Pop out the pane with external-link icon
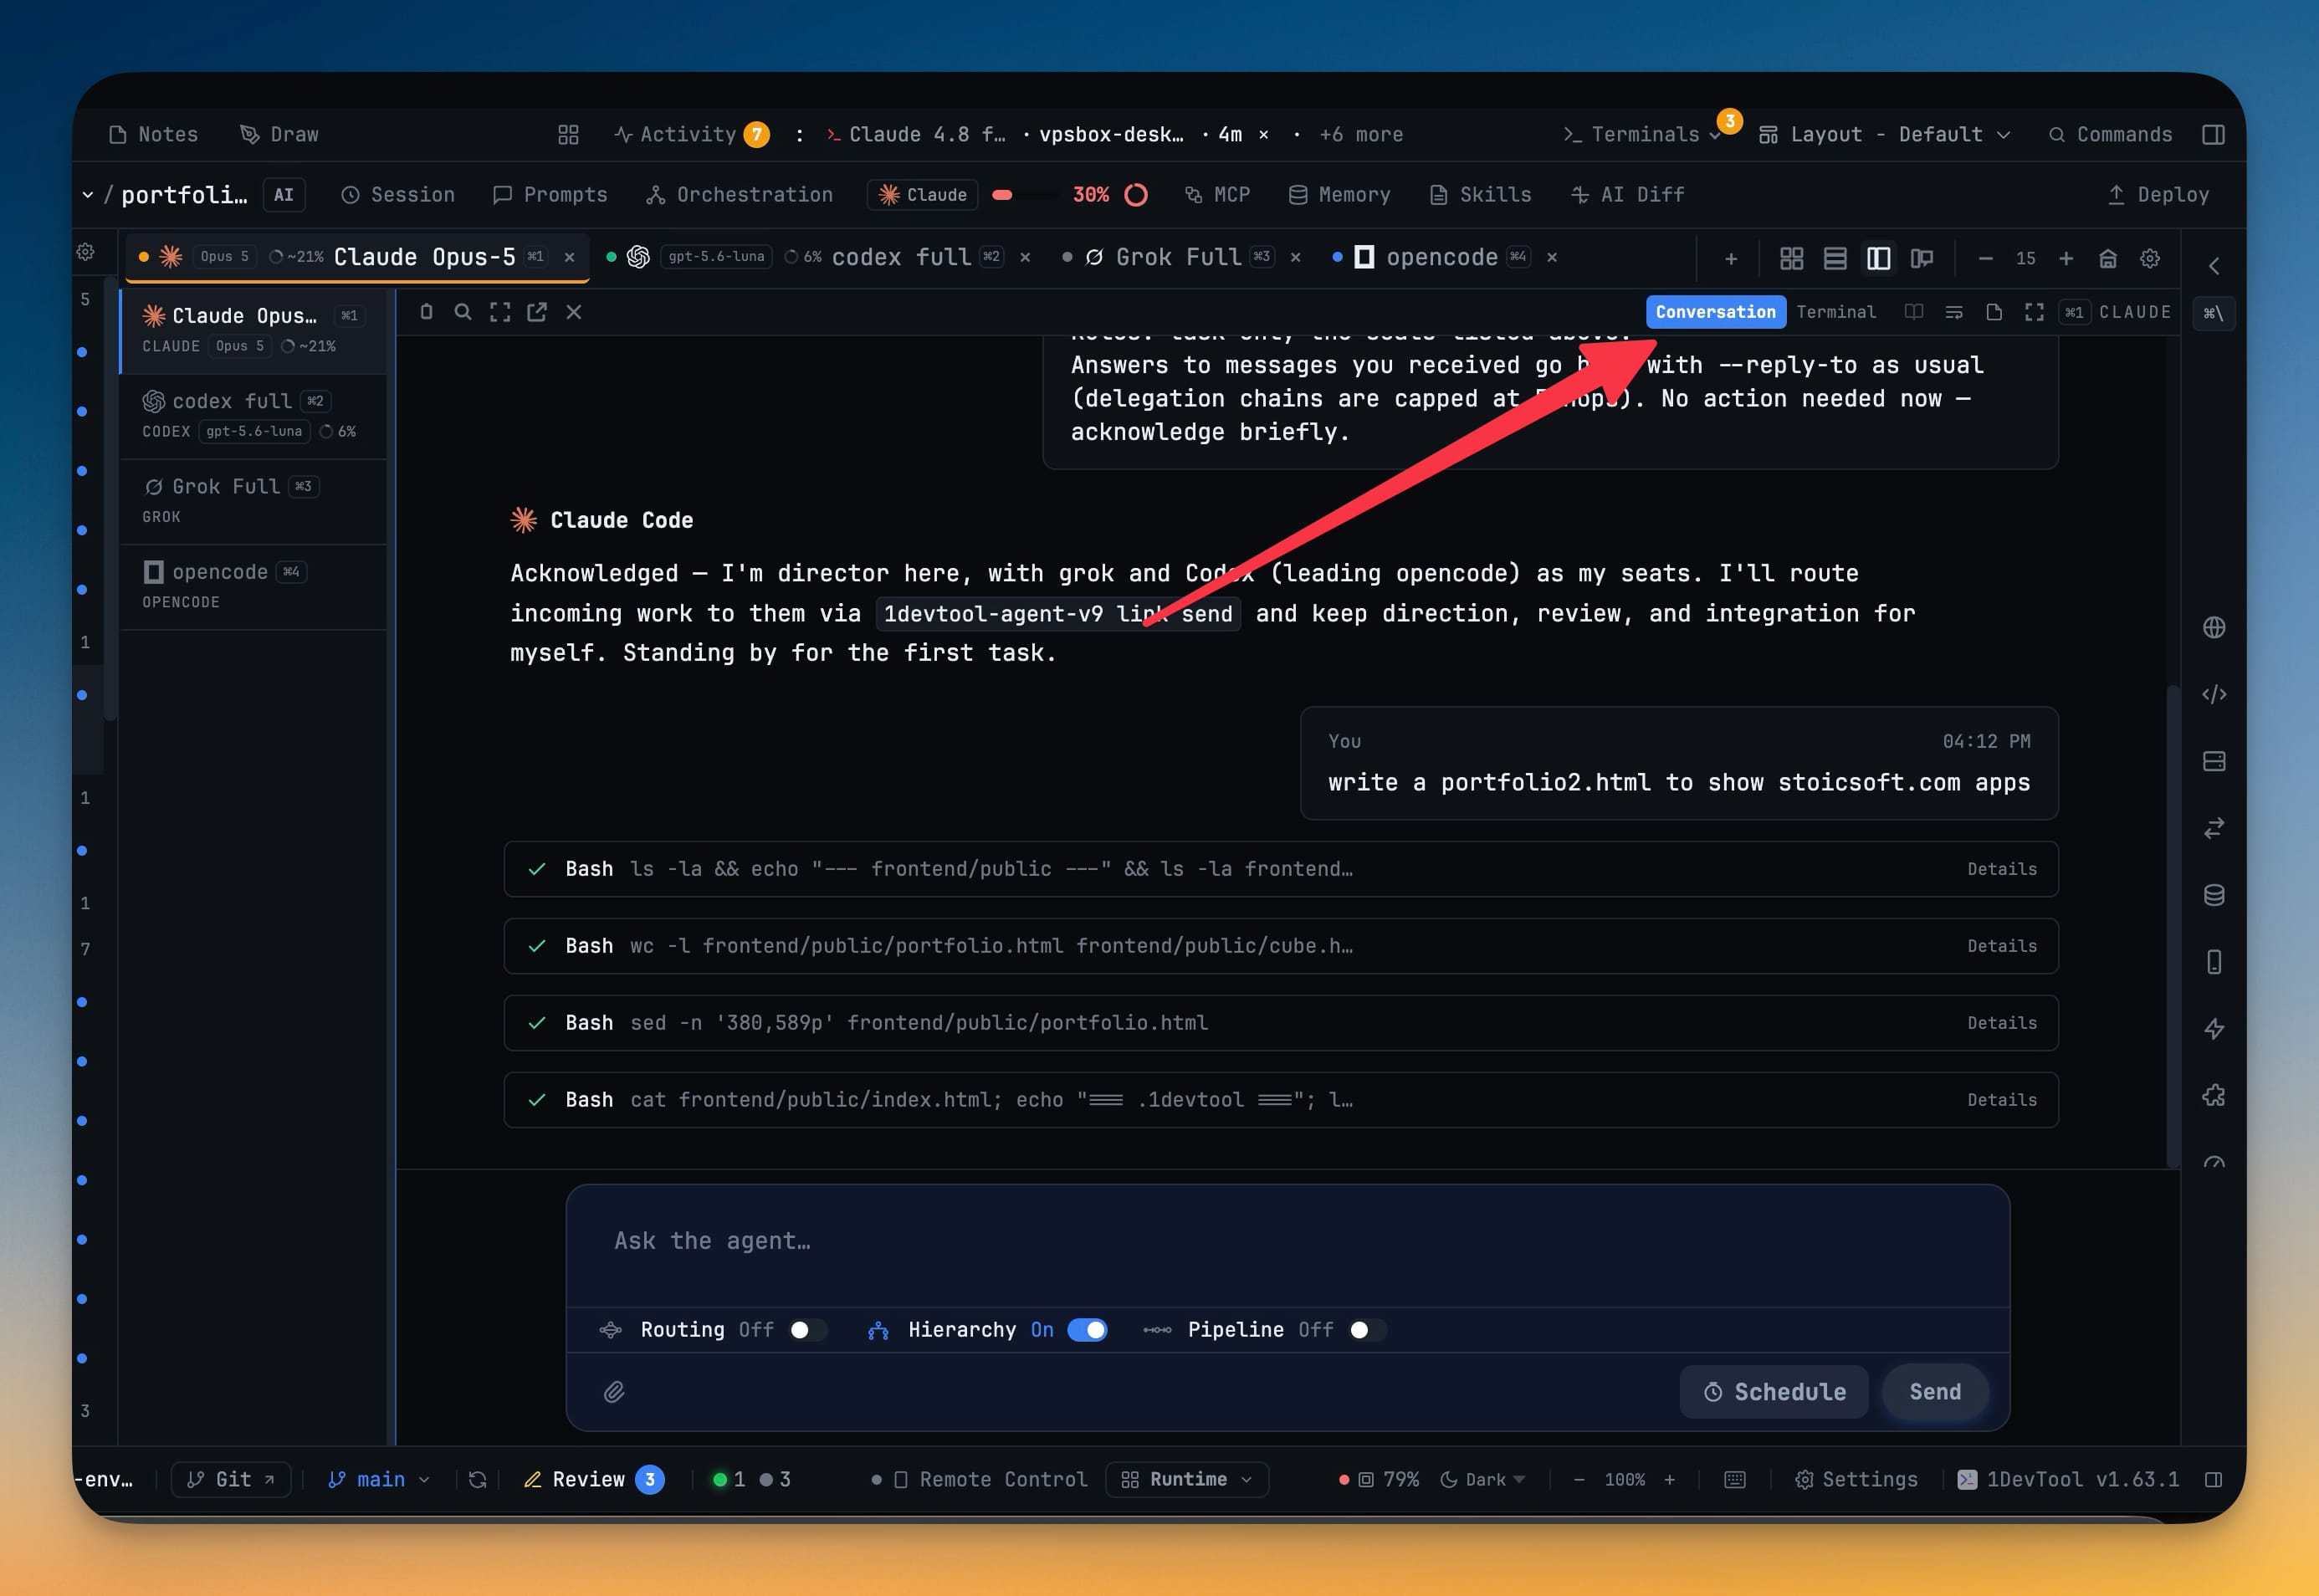This screenshot has height=1596, width=2319. [537, 312]
